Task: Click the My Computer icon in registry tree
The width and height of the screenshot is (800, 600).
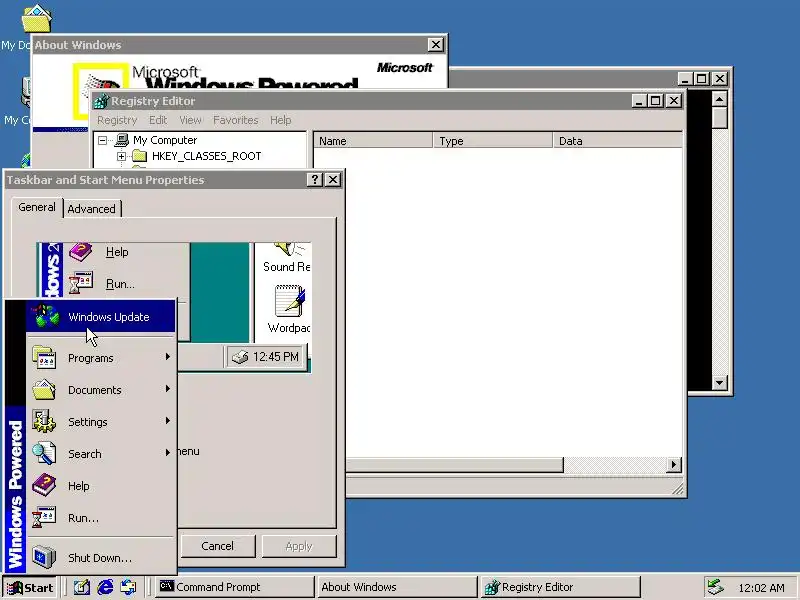Action: pyautogui.click(x=121, y=140)
